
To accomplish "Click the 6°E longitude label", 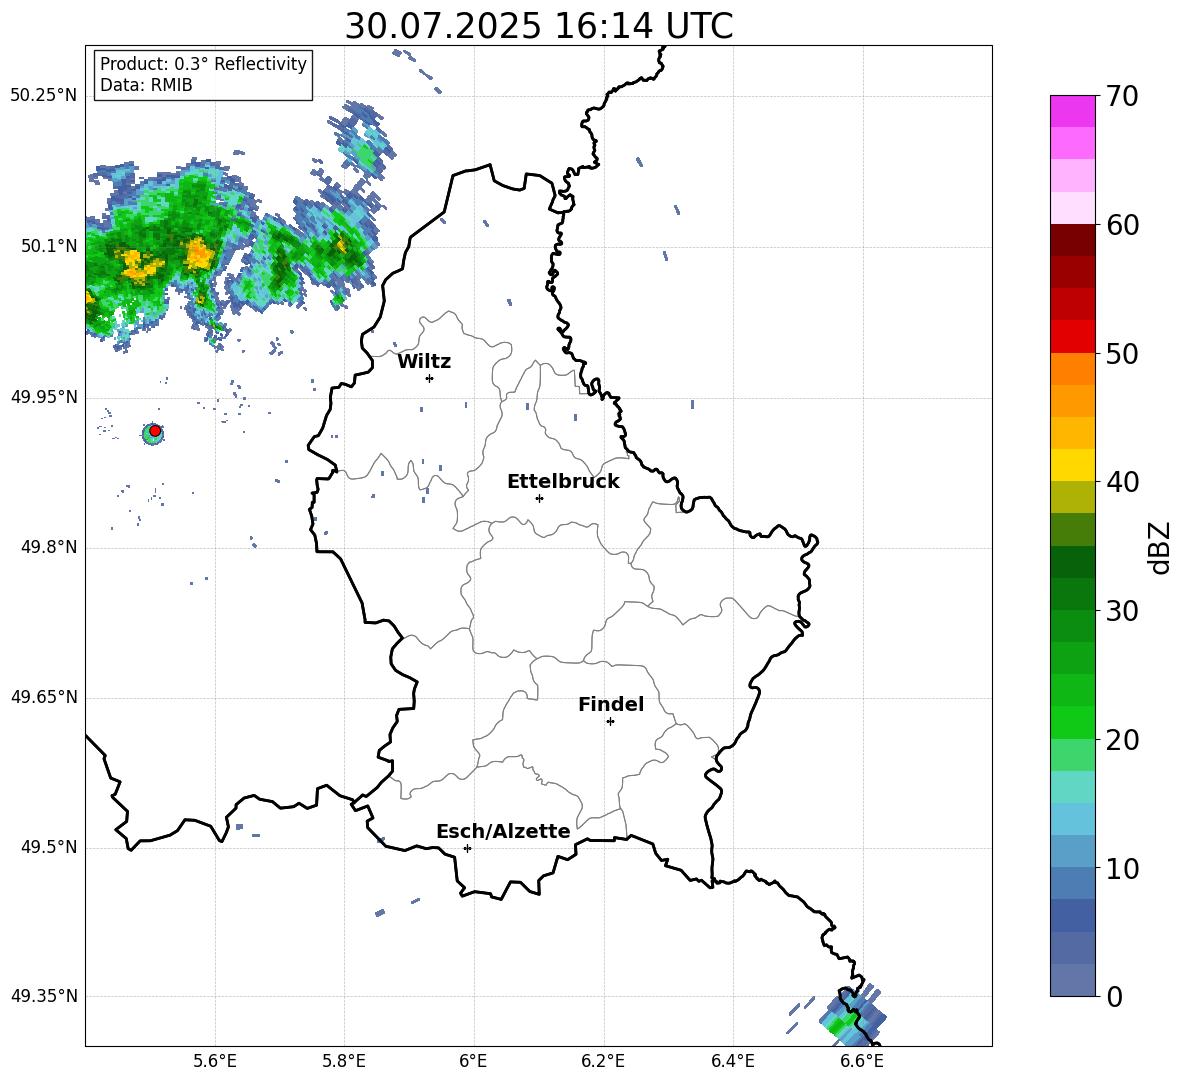I will coord(473,1061).
